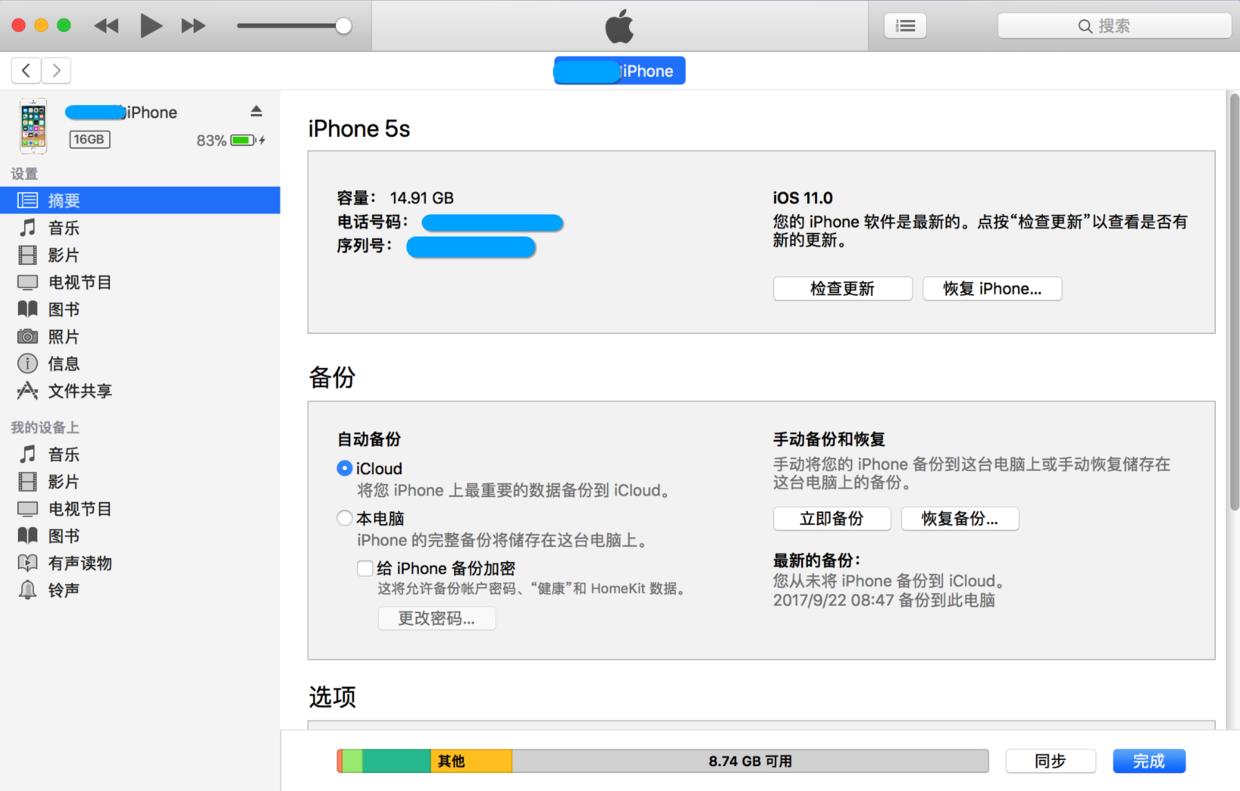Click the back navigation arrow
This screenshot has height=791, width=1240.
[x=25, y=70]
